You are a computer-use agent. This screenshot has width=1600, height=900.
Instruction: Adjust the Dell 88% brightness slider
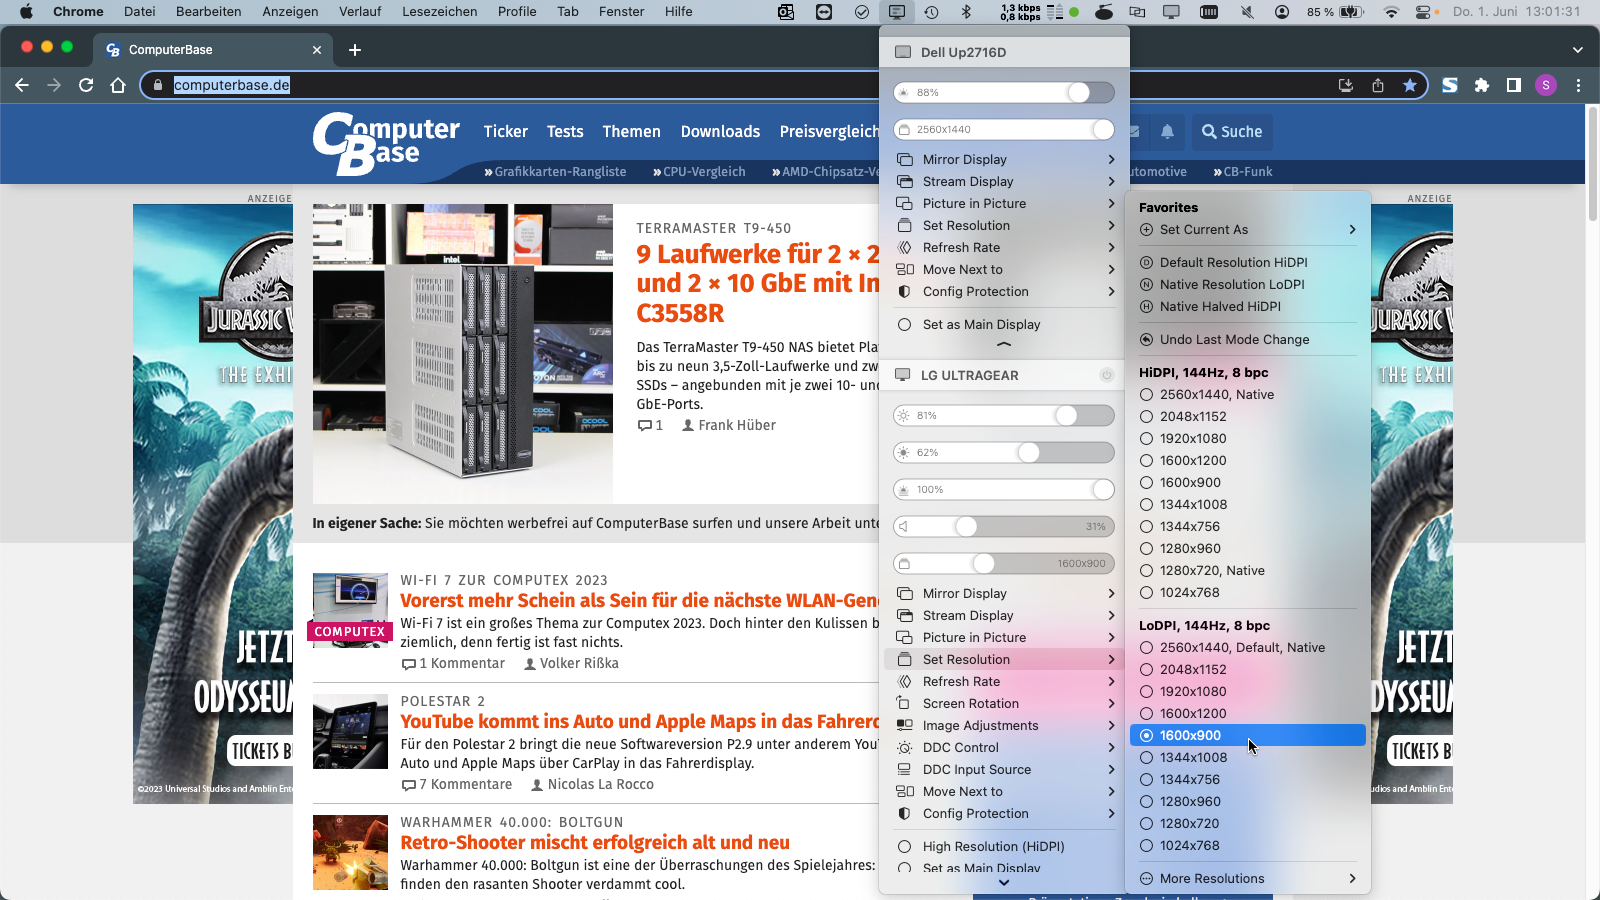click(x=1004, y=92)
